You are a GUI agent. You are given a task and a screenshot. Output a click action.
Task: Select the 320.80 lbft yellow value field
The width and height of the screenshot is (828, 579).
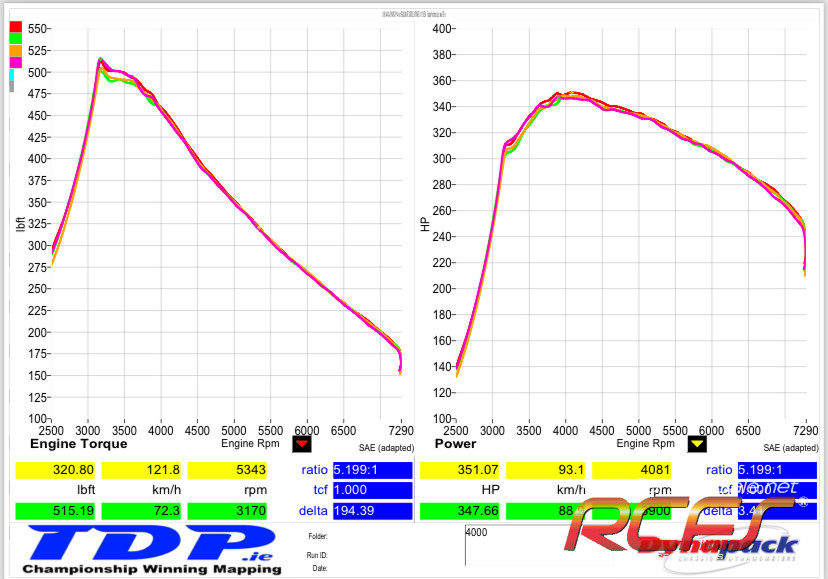point(57,470)
